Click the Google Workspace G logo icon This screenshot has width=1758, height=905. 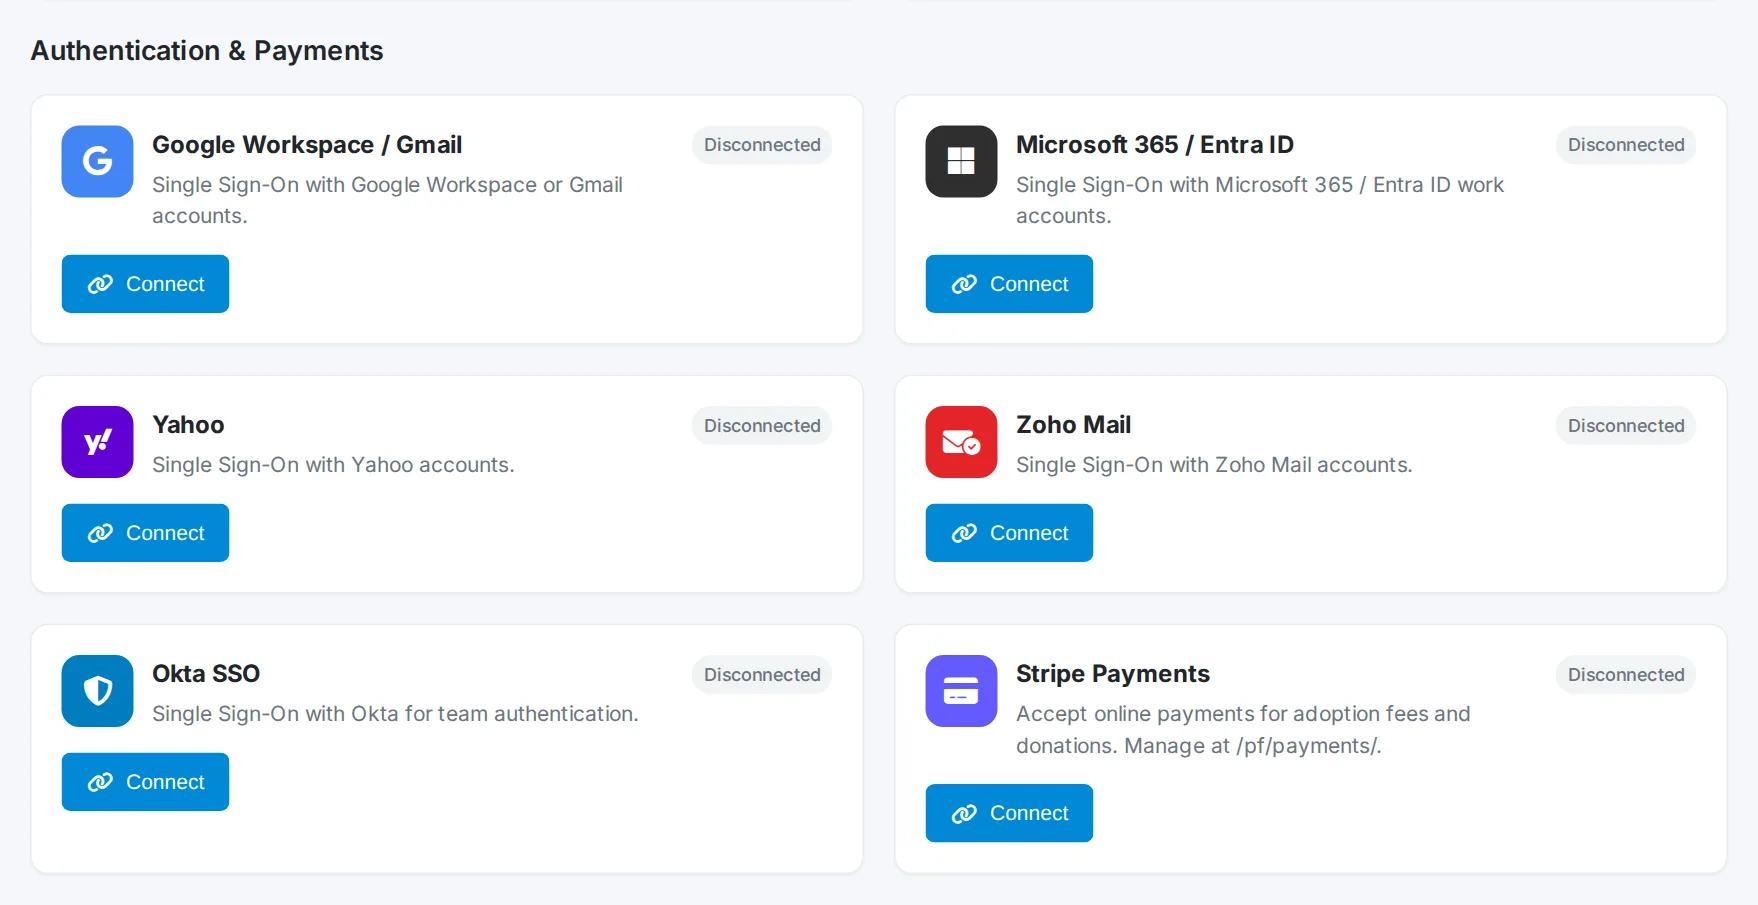click(x=97, y=161)
